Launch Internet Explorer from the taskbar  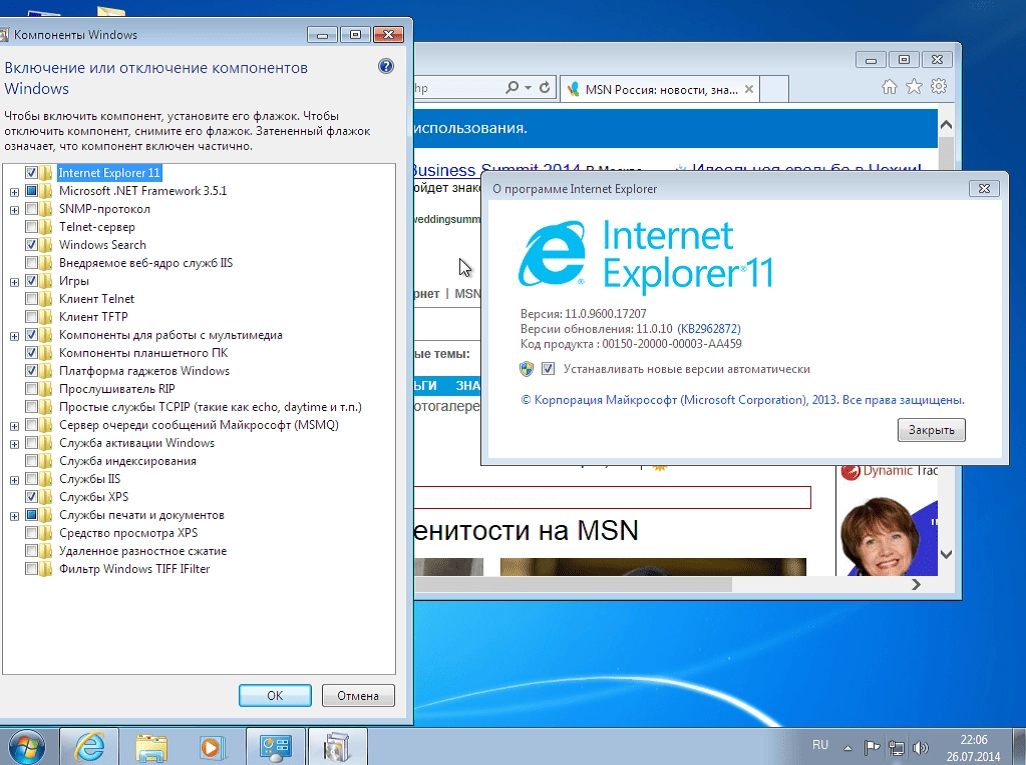pos(90,746)
